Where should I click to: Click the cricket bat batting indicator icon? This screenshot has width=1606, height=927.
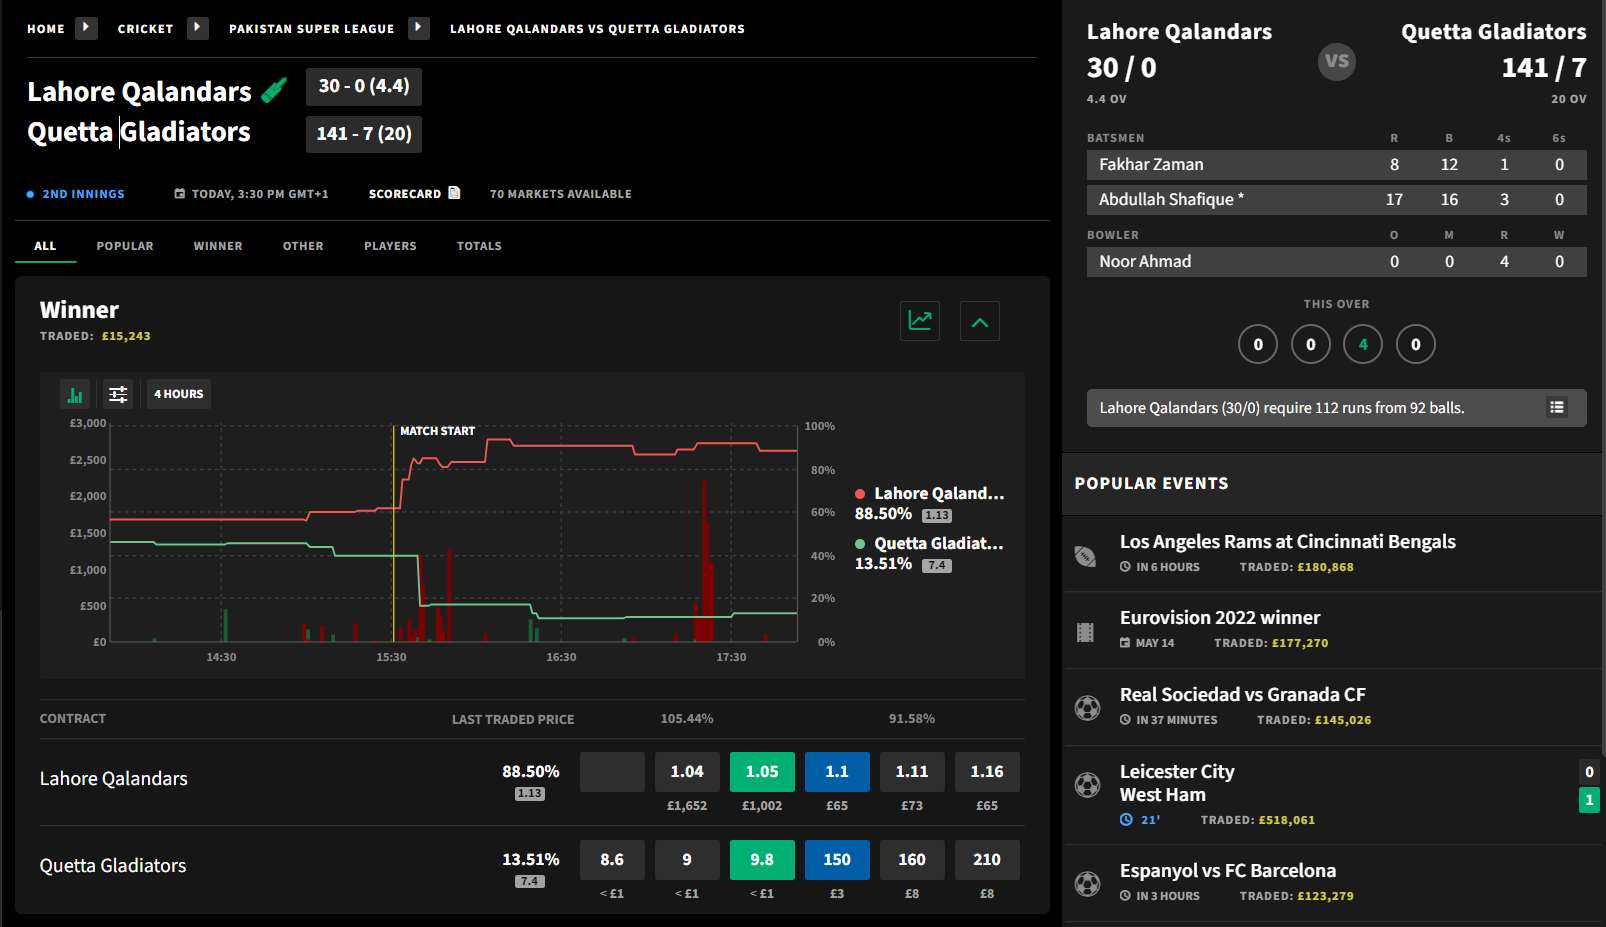tap(274, 90)
